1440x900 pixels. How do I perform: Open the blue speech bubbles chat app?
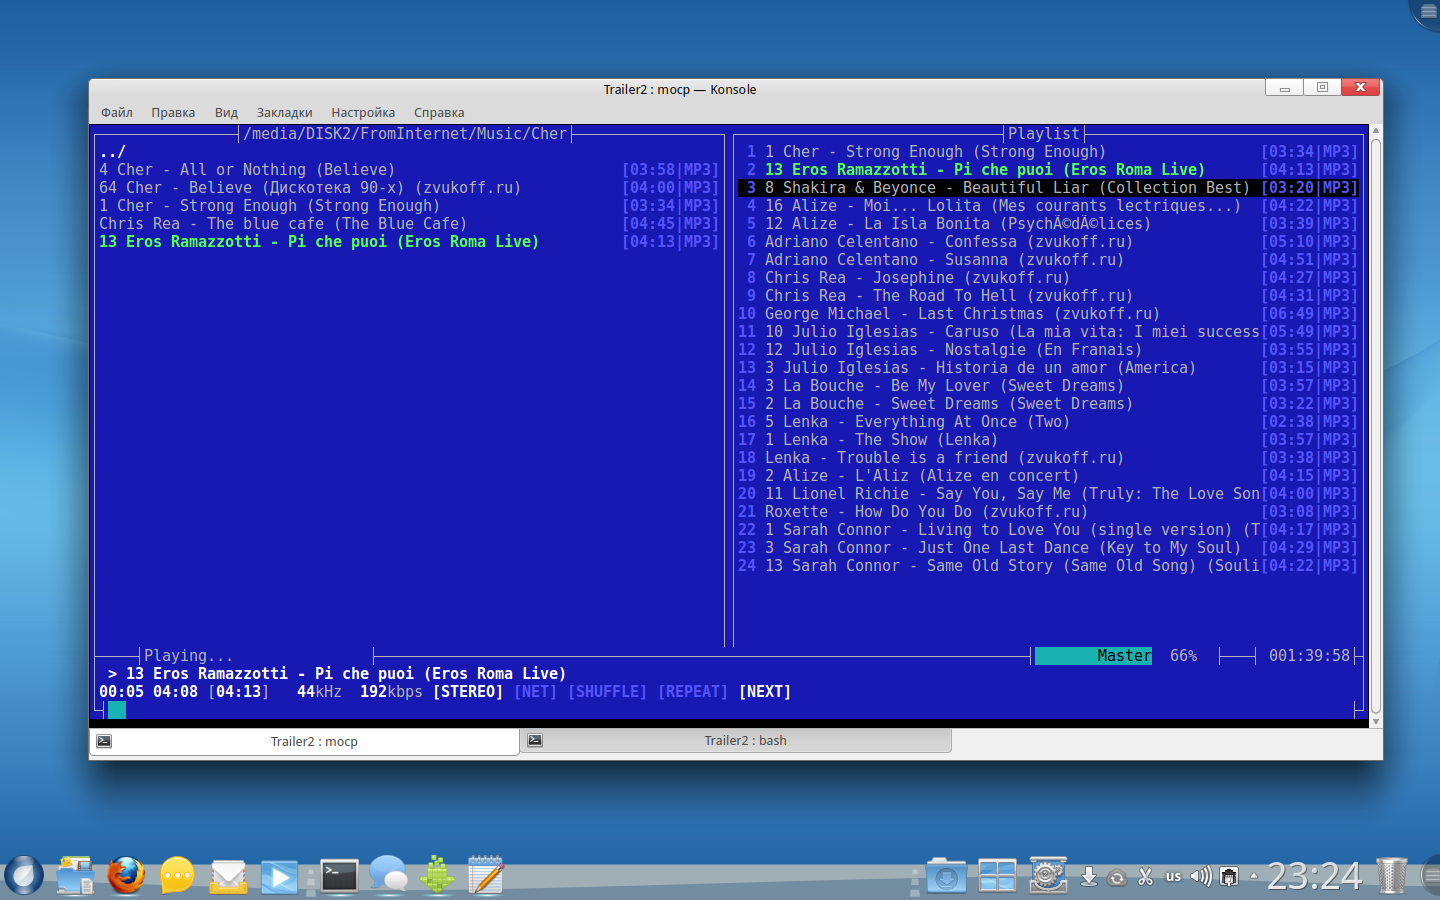(388, 875)
